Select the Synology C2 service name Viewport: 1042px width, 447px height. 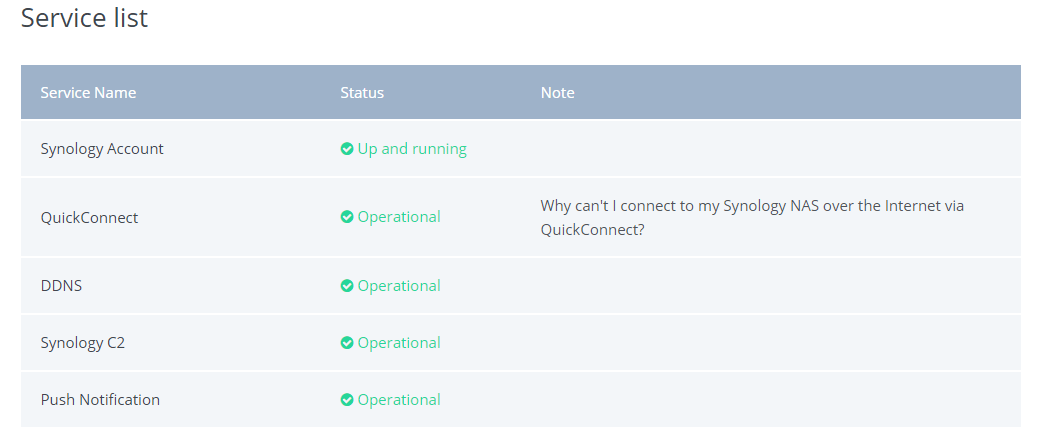pos(82,343)
